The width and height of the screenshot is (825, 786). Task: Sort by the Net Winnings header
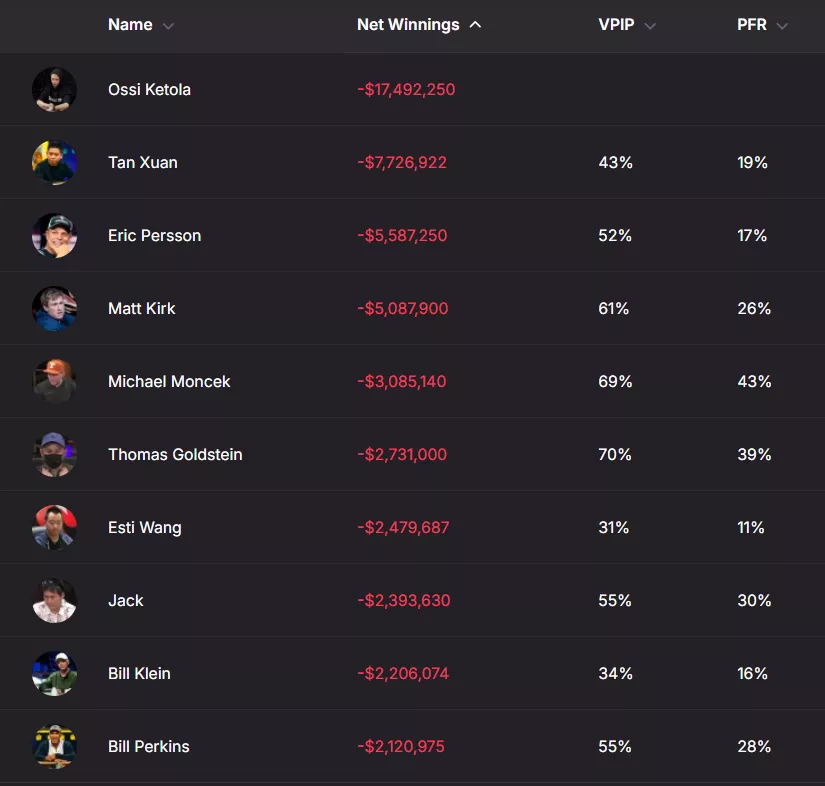pyautogui.click(x=408, y=25)
